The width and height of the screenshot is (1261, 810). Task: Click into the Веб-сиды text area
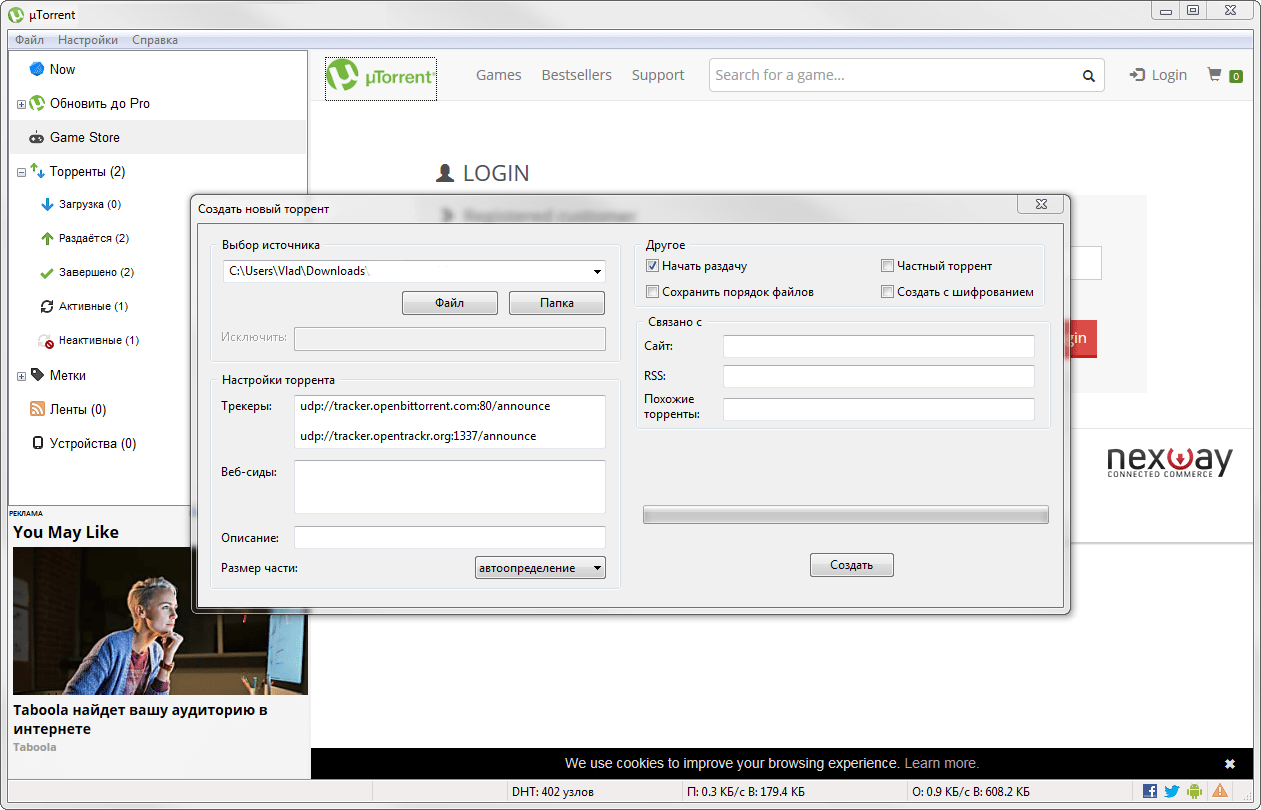(x=450, y=487)
